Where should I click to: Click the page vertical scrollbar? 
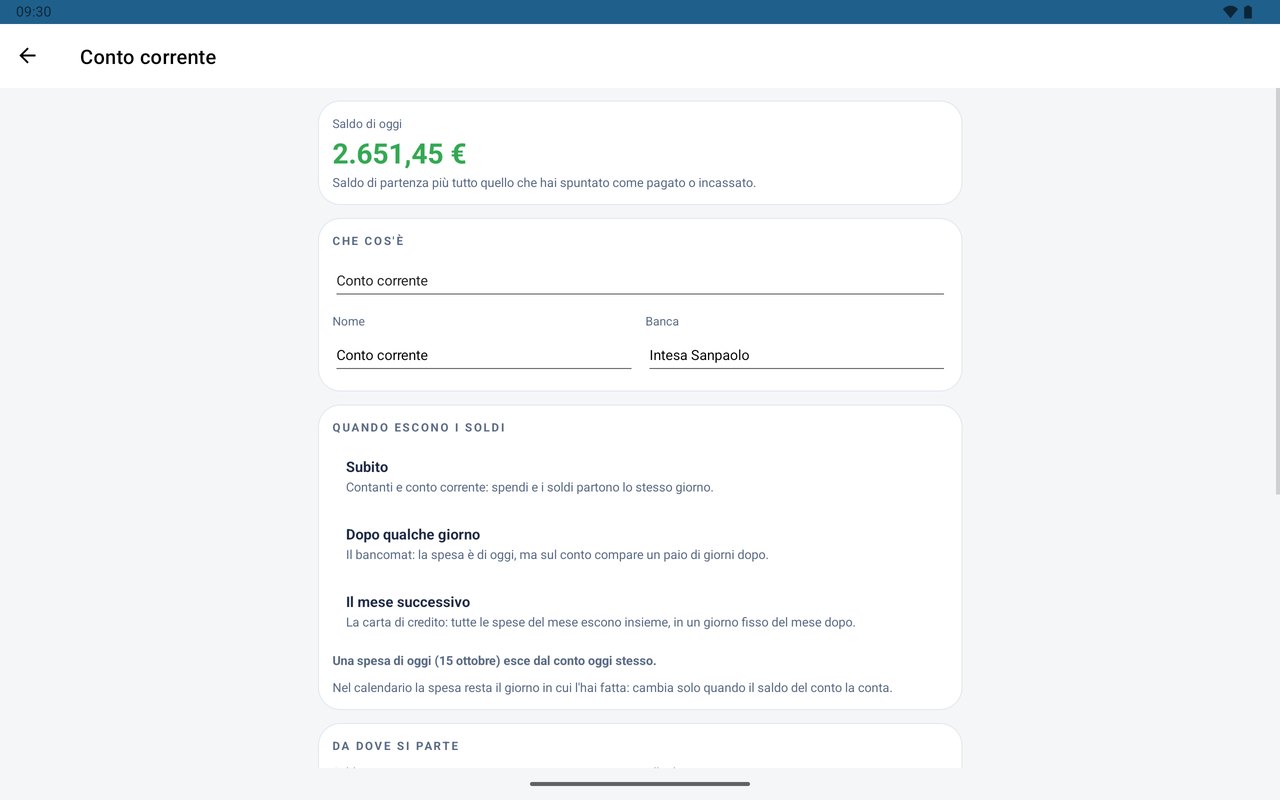pos(1276,291)
